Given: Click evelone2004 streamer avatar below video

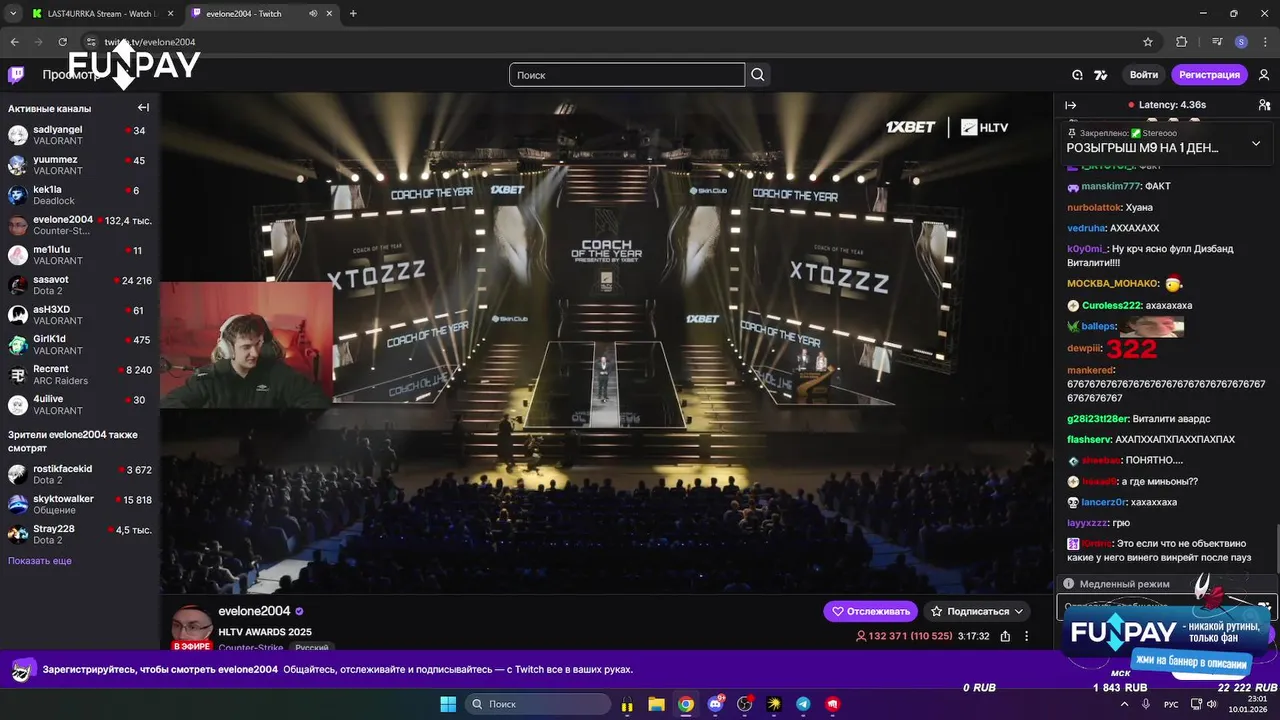Looking at the screenshot, I should click(x=190, y=627).
